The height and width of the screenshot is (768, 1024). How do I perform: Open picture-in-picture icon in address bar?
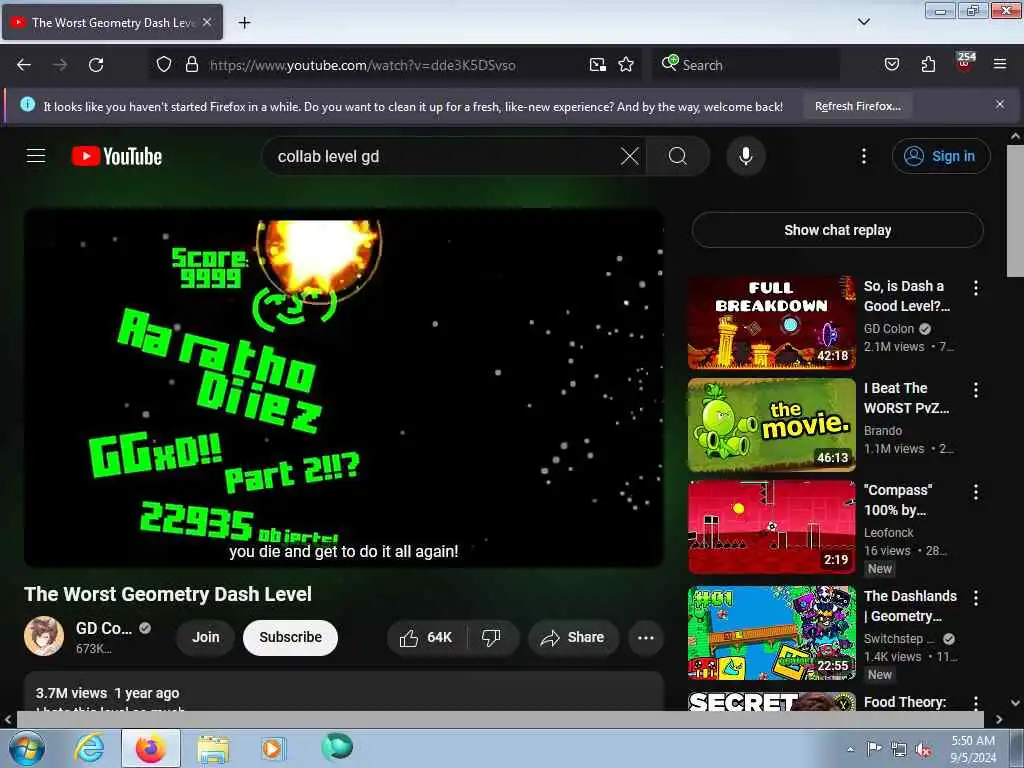pos(598,65)
